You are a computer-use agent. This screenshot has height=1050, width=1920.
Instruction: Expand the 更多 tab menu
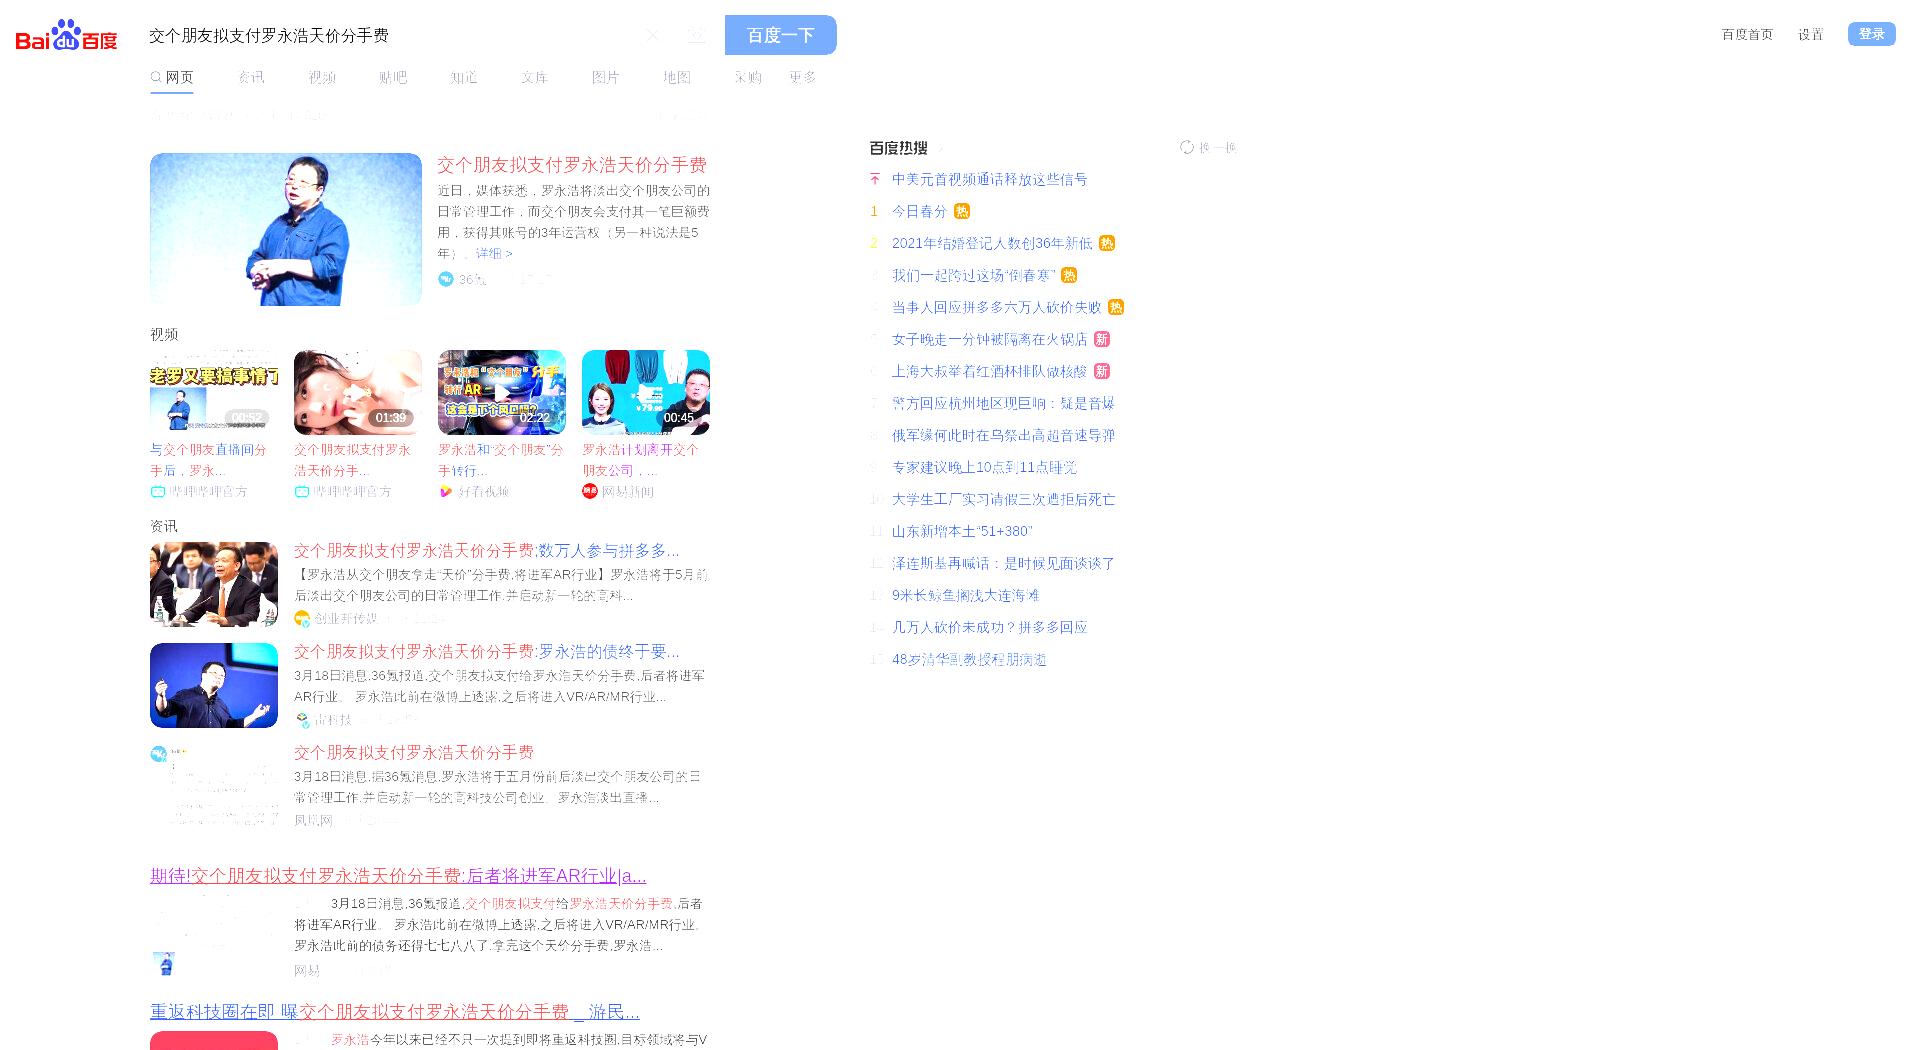[802, 77]
